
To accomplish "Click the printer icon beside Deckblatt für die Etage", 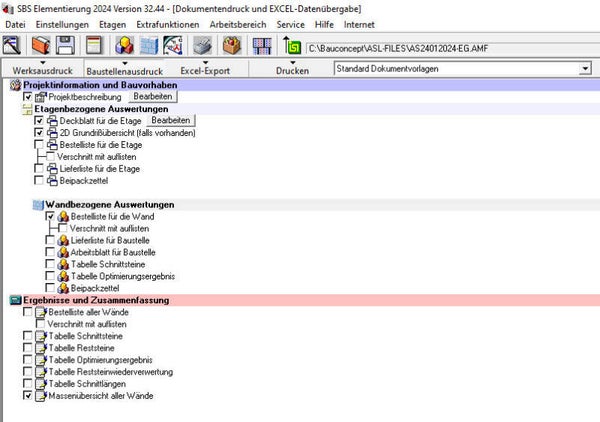I will coord(52,121).
